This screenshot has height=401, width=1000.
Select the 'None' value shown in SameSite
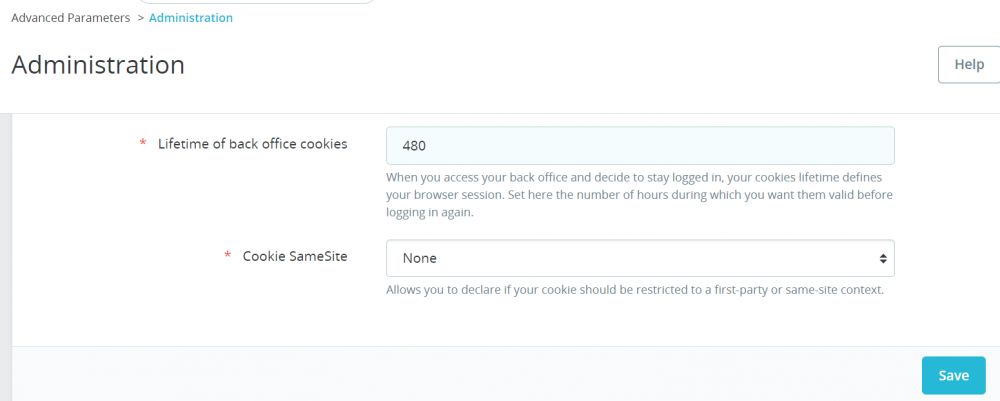point(420,258)
